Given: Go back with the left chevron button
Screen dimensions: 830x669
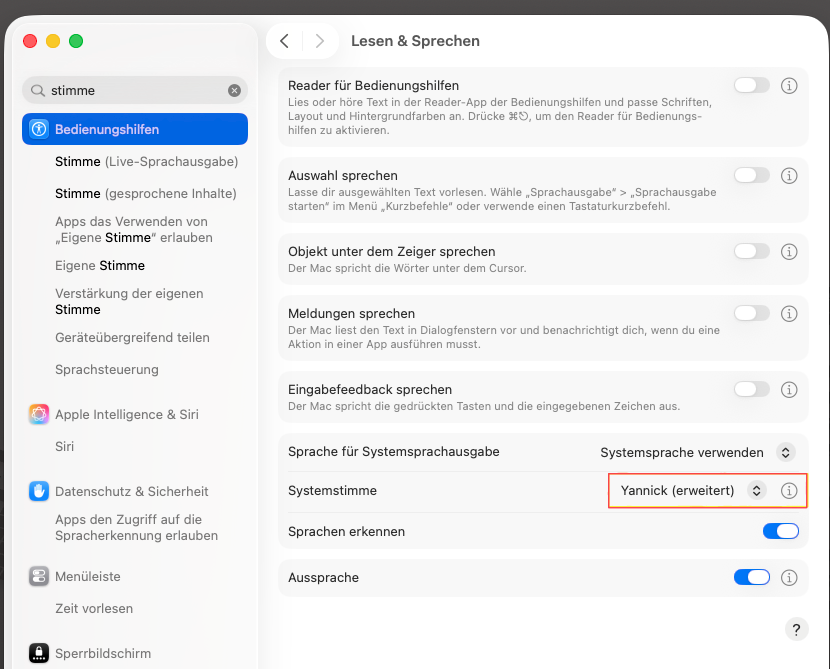Looking at the screenshot, I should tap(285, 41).
